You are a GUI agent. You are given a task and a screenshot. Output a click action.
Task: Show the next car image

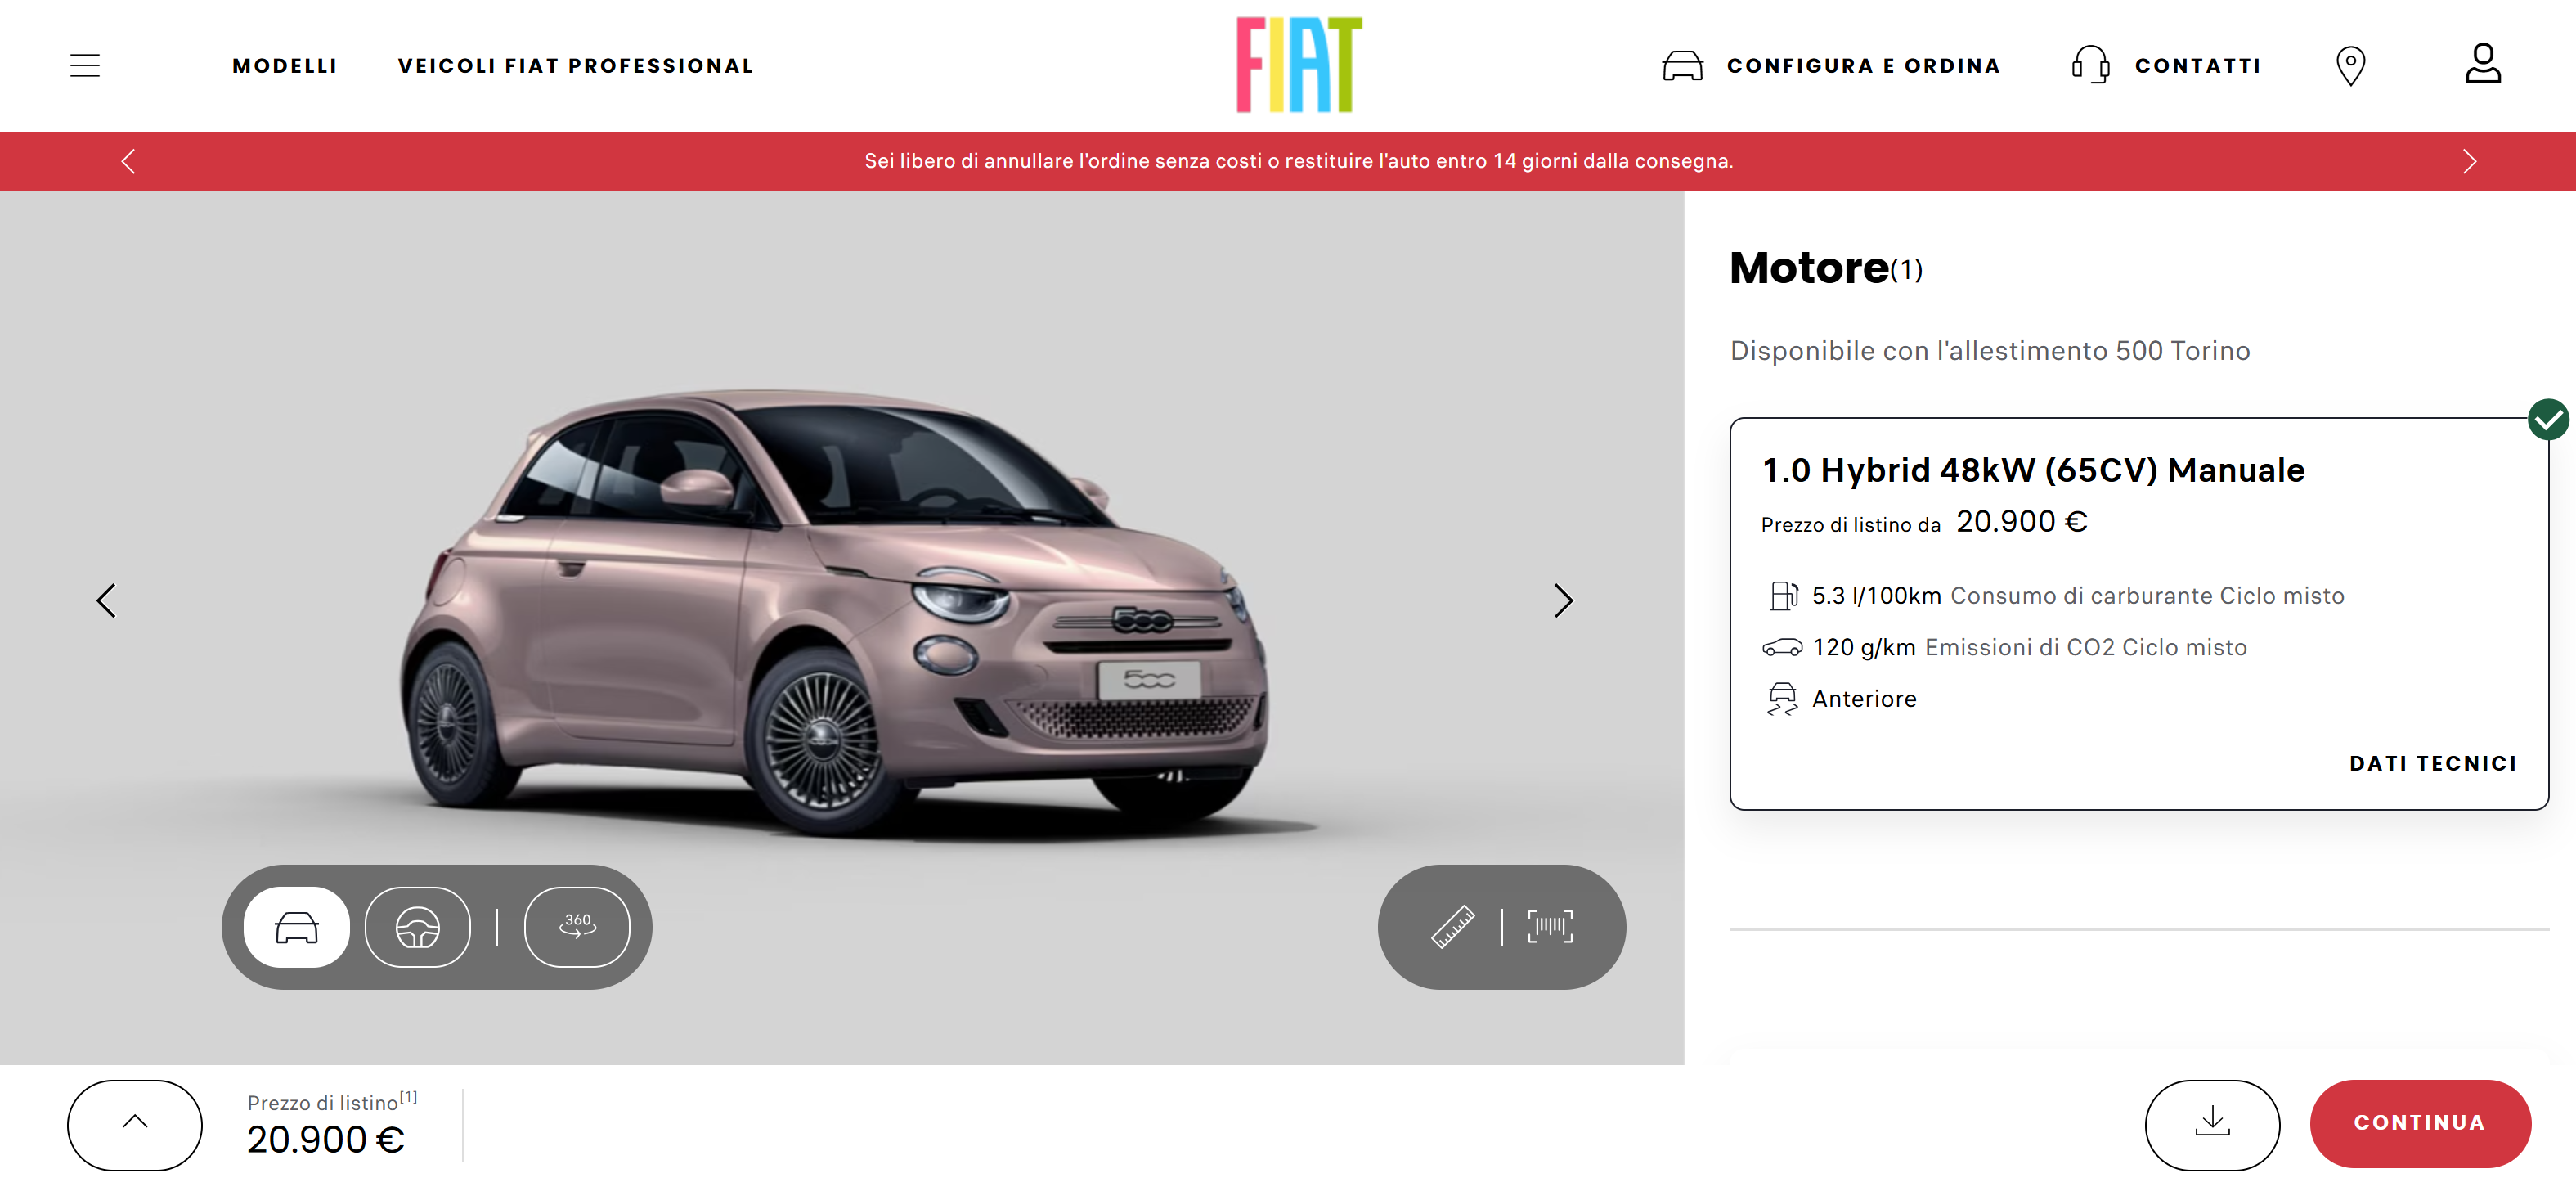[x=1563, y=601]
